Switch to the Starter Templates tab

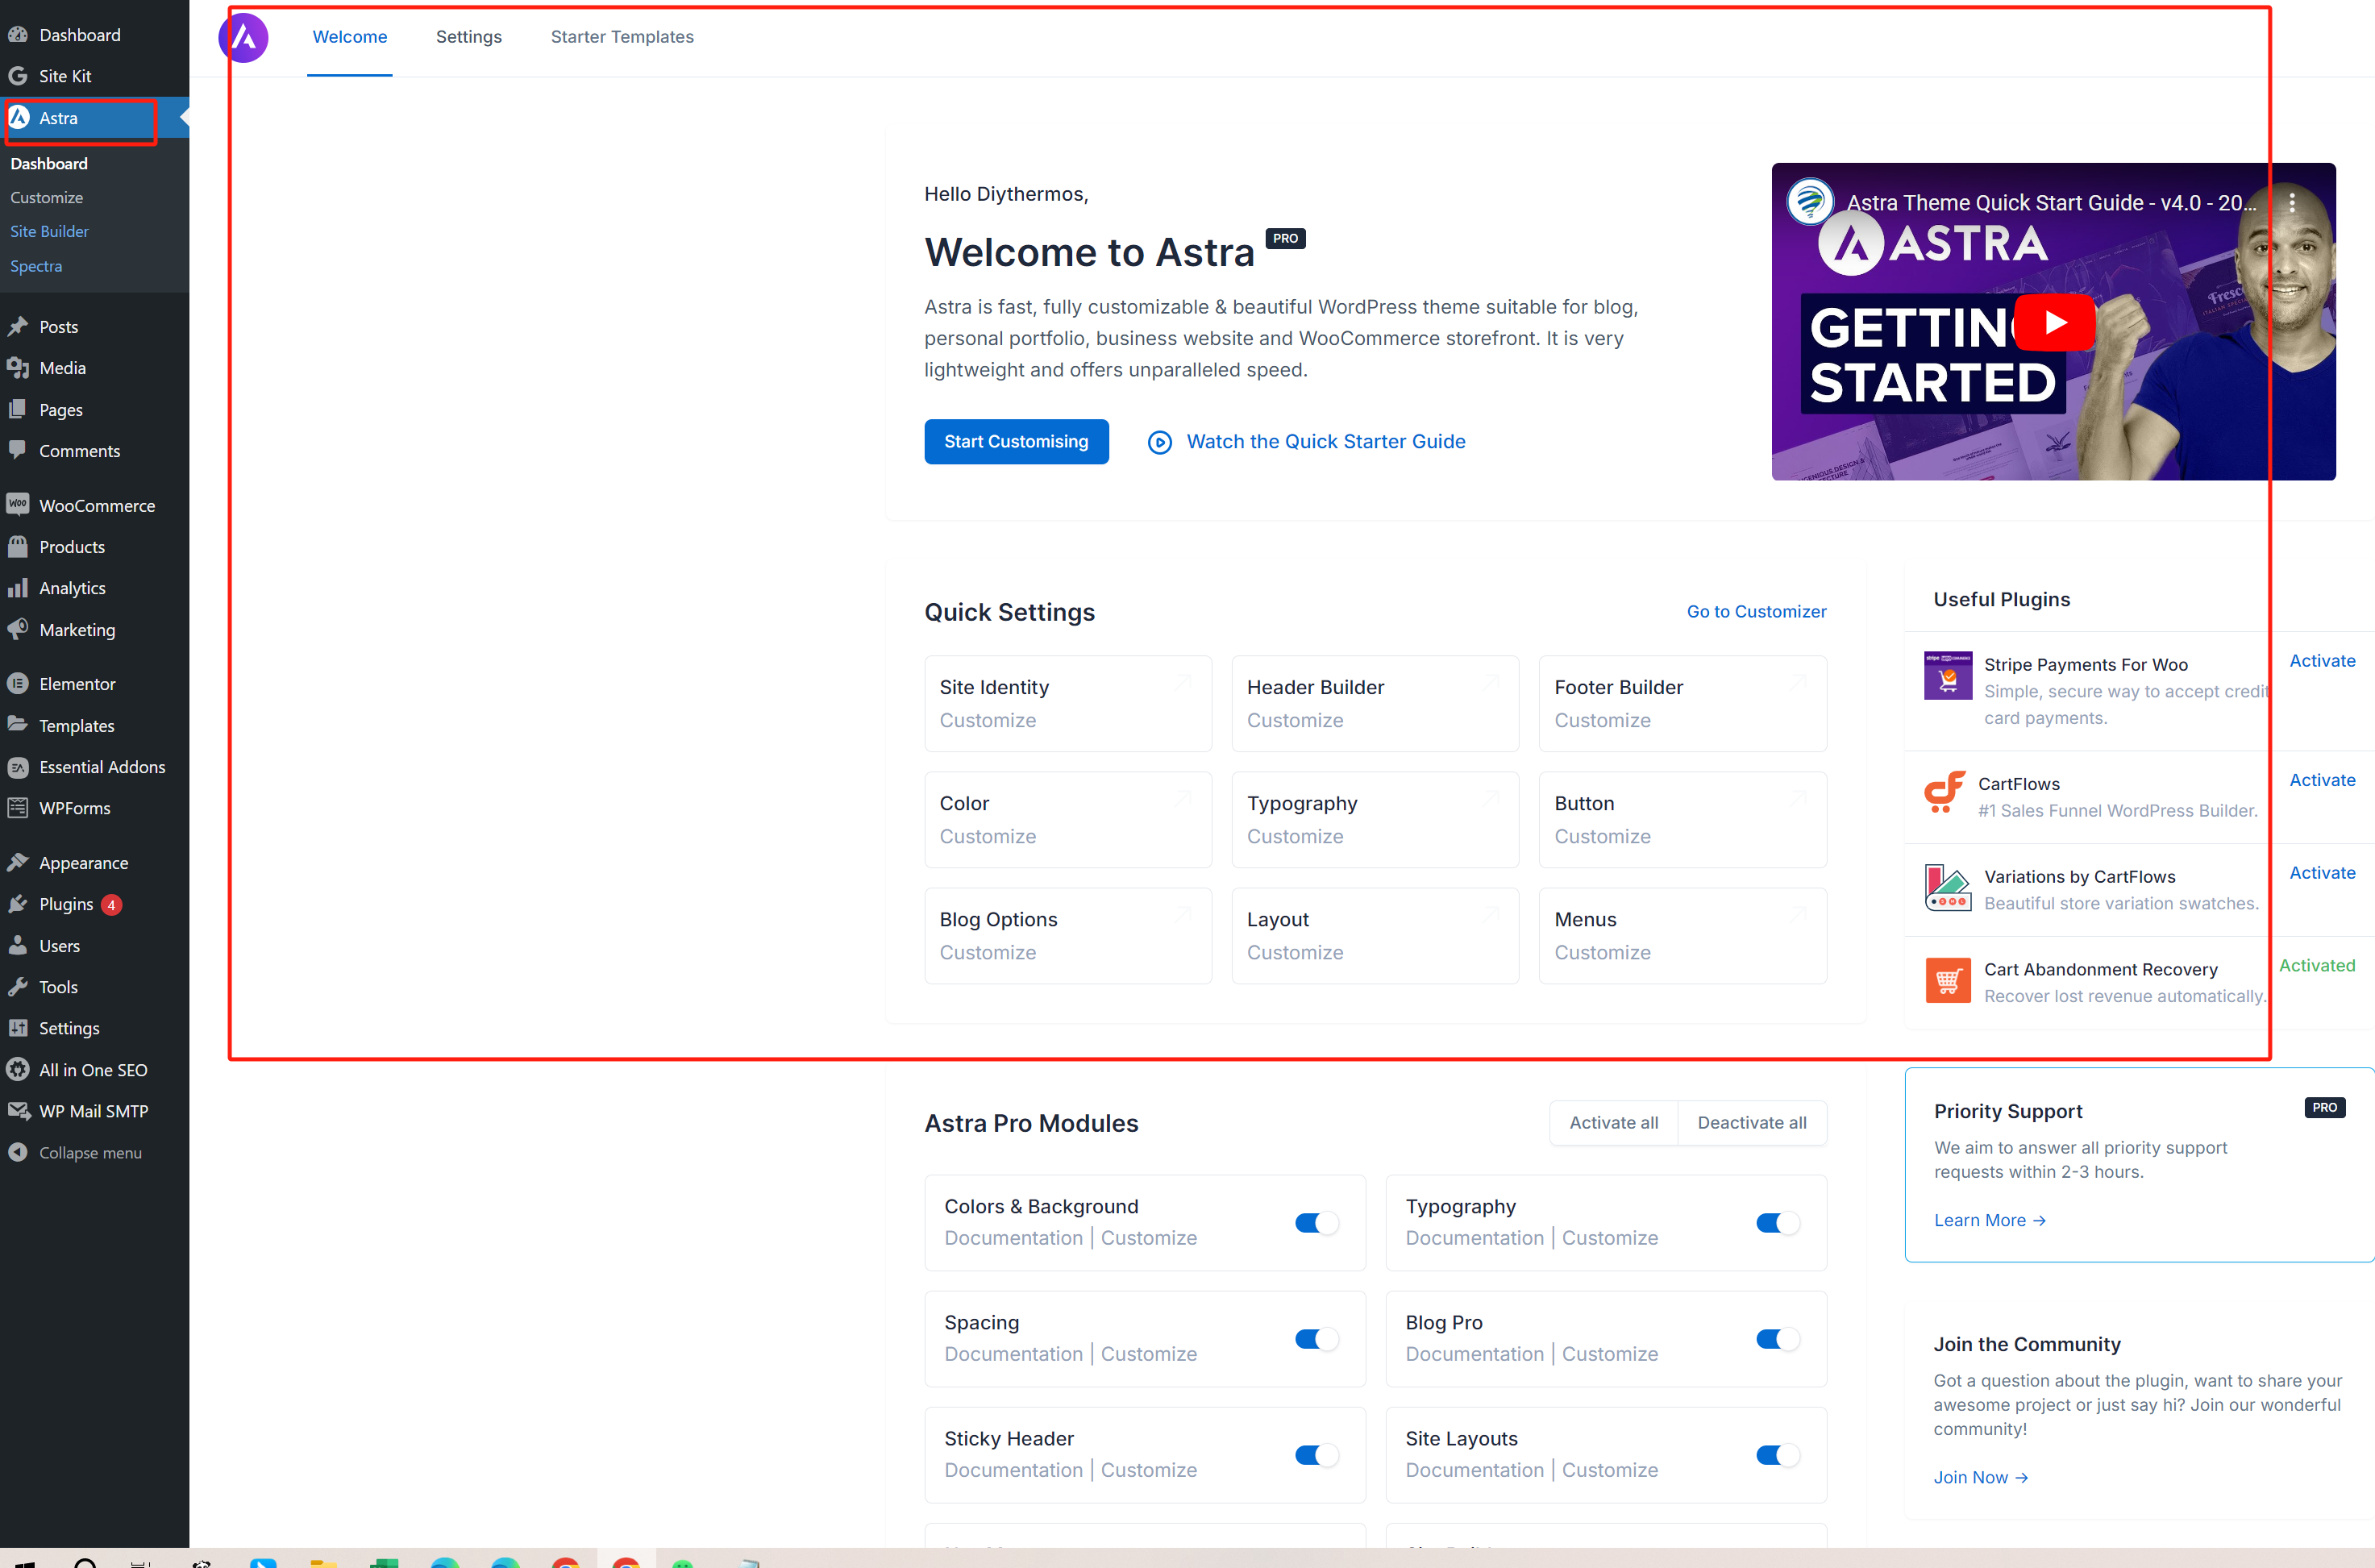(621, 37)
